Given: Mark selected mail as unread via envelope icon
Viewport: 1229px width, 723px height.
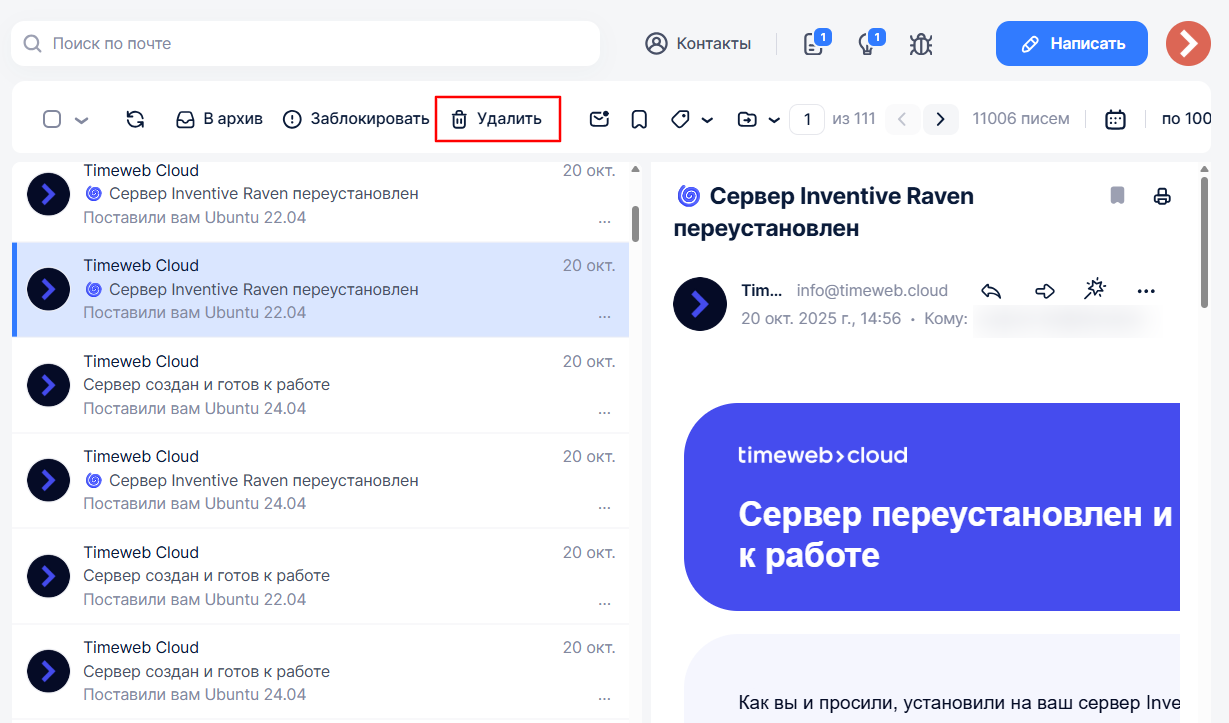Looking at the screenshot, I should tap(599, 119).
